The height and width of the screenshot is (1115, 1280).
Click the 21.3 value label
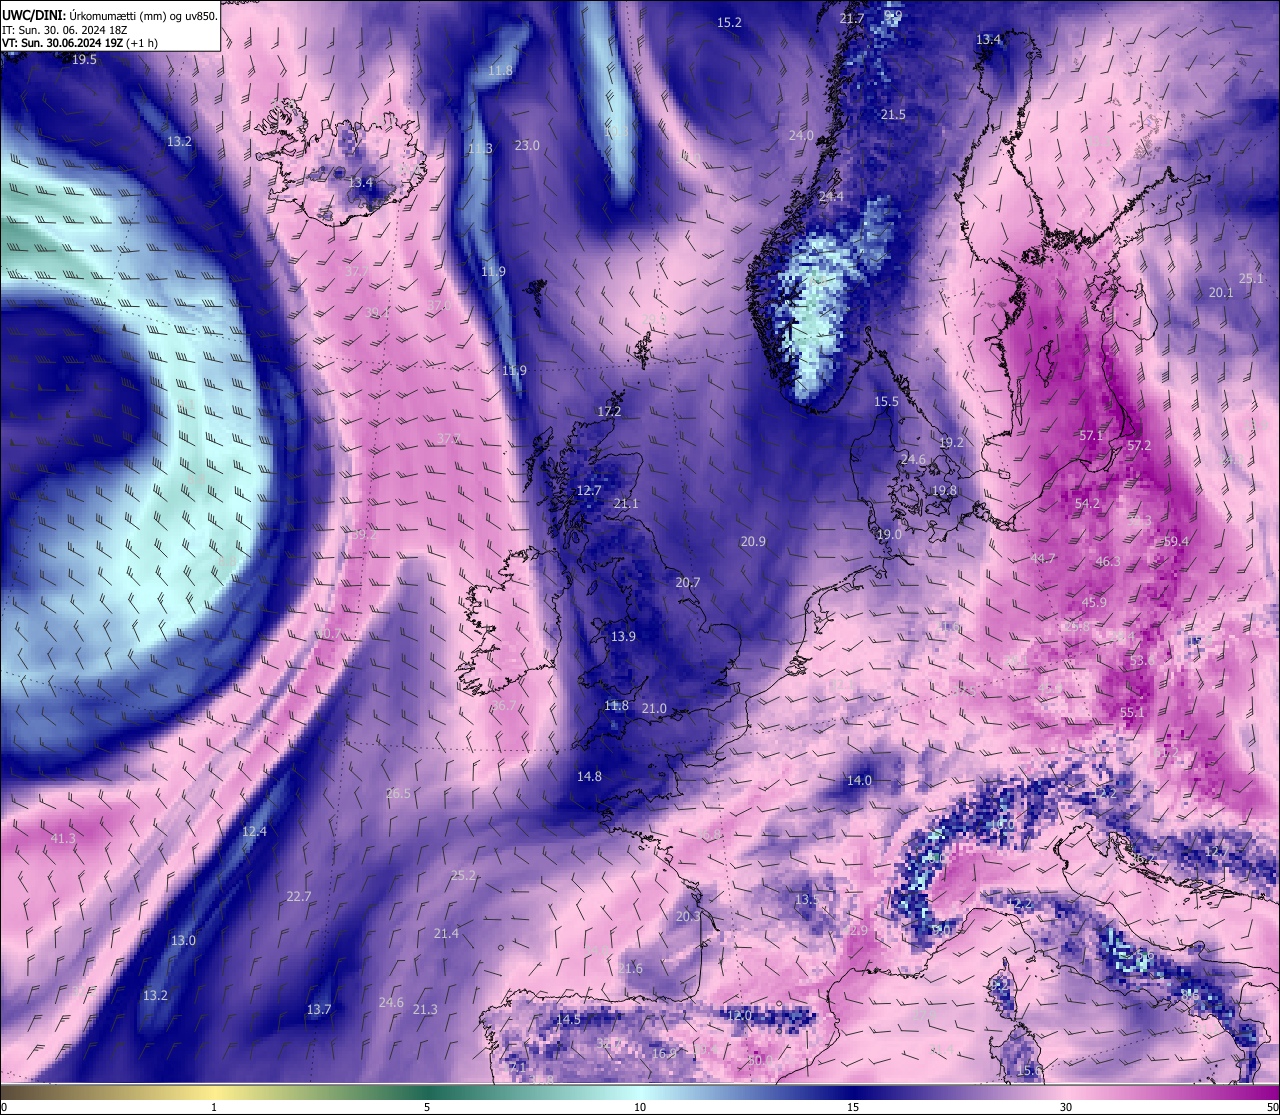pos(425,1009)
